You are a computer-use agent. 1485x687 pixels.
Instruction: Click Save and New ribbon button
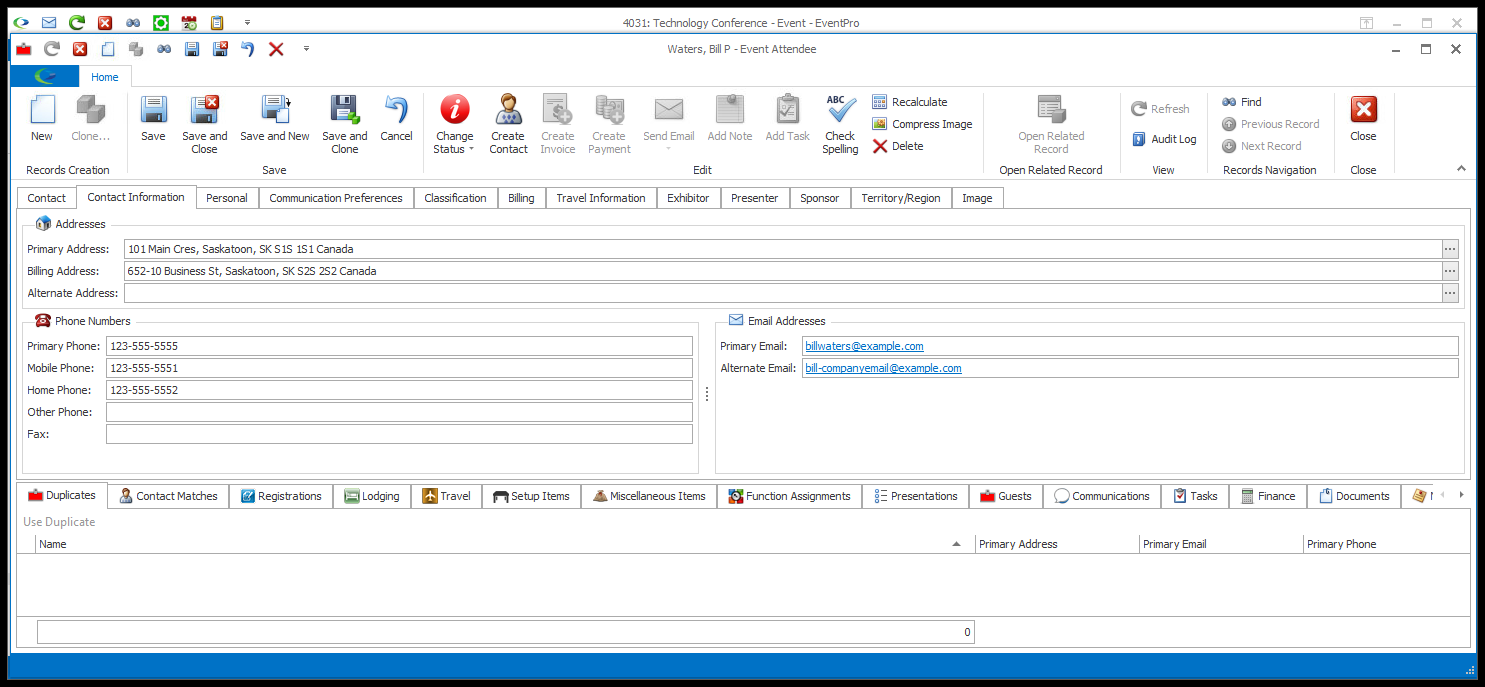[x=275, y=119]
